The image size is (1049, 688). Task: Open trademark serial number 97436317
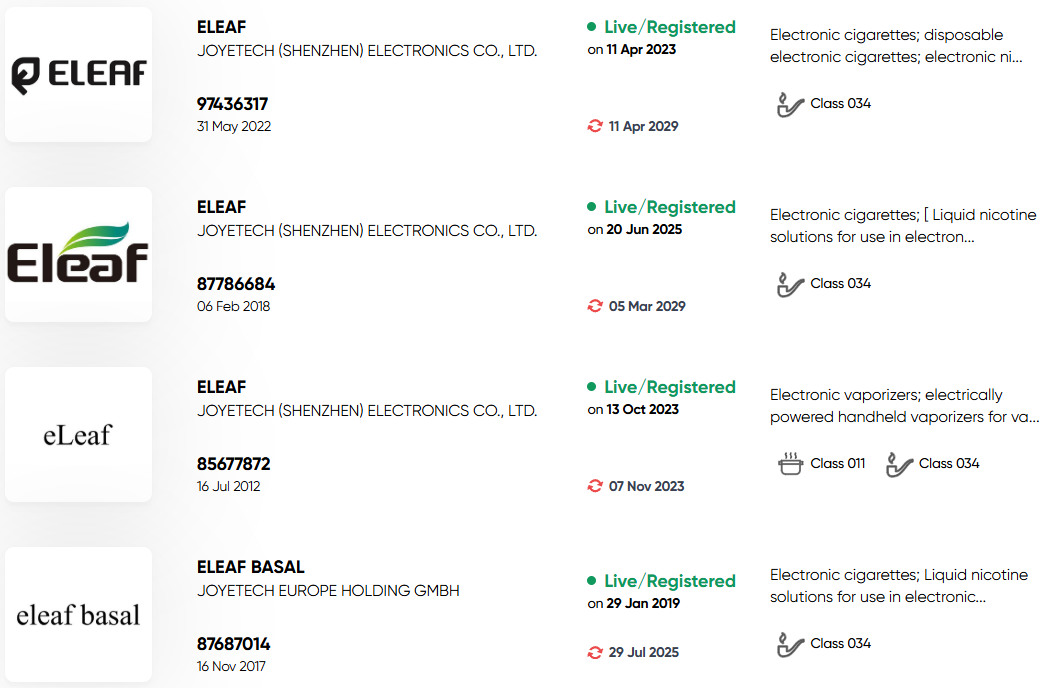pyautogui.click(x=232, y=104)
